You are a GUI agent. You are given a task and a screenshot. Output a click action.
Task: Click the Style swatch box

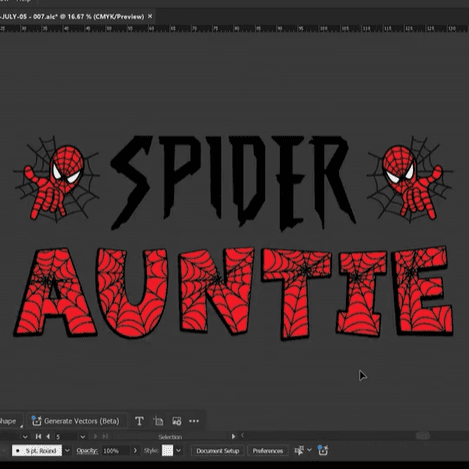pos(167,451)
